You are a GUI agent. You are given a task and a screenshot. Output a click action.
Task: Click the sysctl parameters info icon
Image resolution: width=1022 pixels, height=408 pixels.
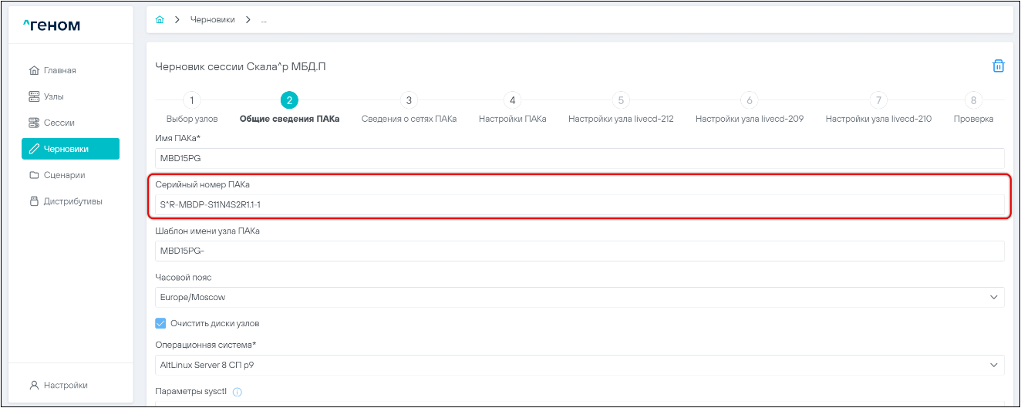point(237,391)
